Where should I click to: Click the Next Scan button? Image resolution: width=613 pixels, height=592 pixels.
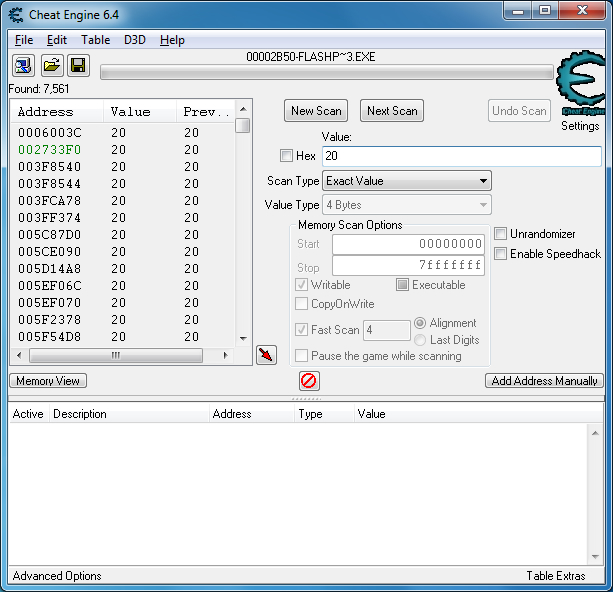pos(392,111)
